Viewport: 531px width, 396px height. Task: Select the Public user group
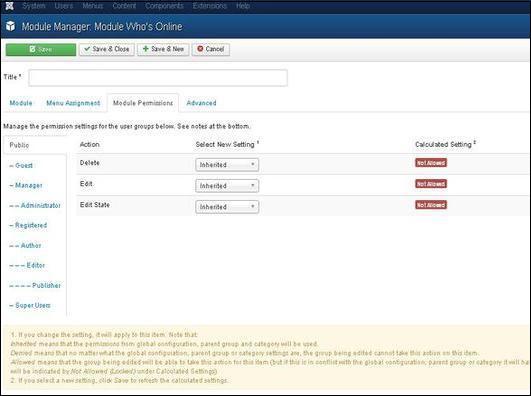coord(19,145)
